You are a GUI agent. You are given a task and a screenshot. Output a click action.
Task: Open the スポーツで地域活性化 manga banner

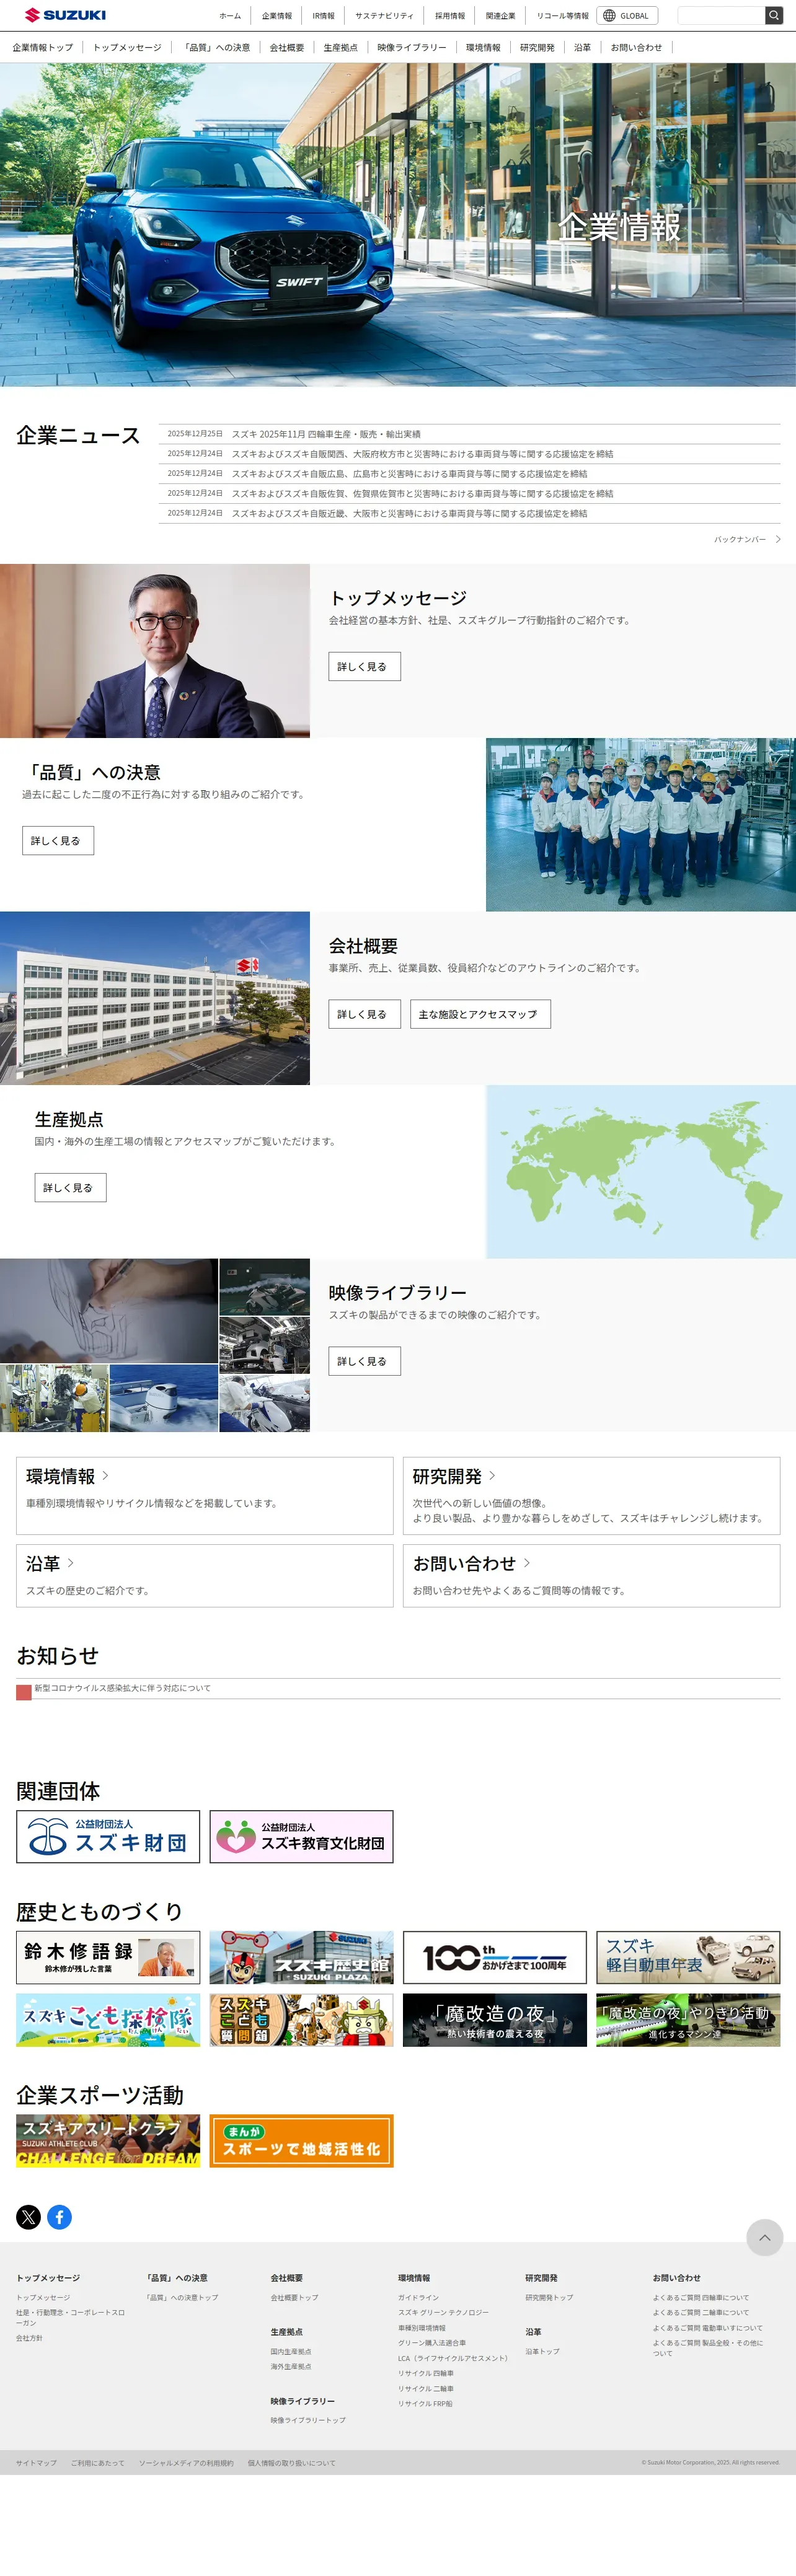pos(301,2141)
